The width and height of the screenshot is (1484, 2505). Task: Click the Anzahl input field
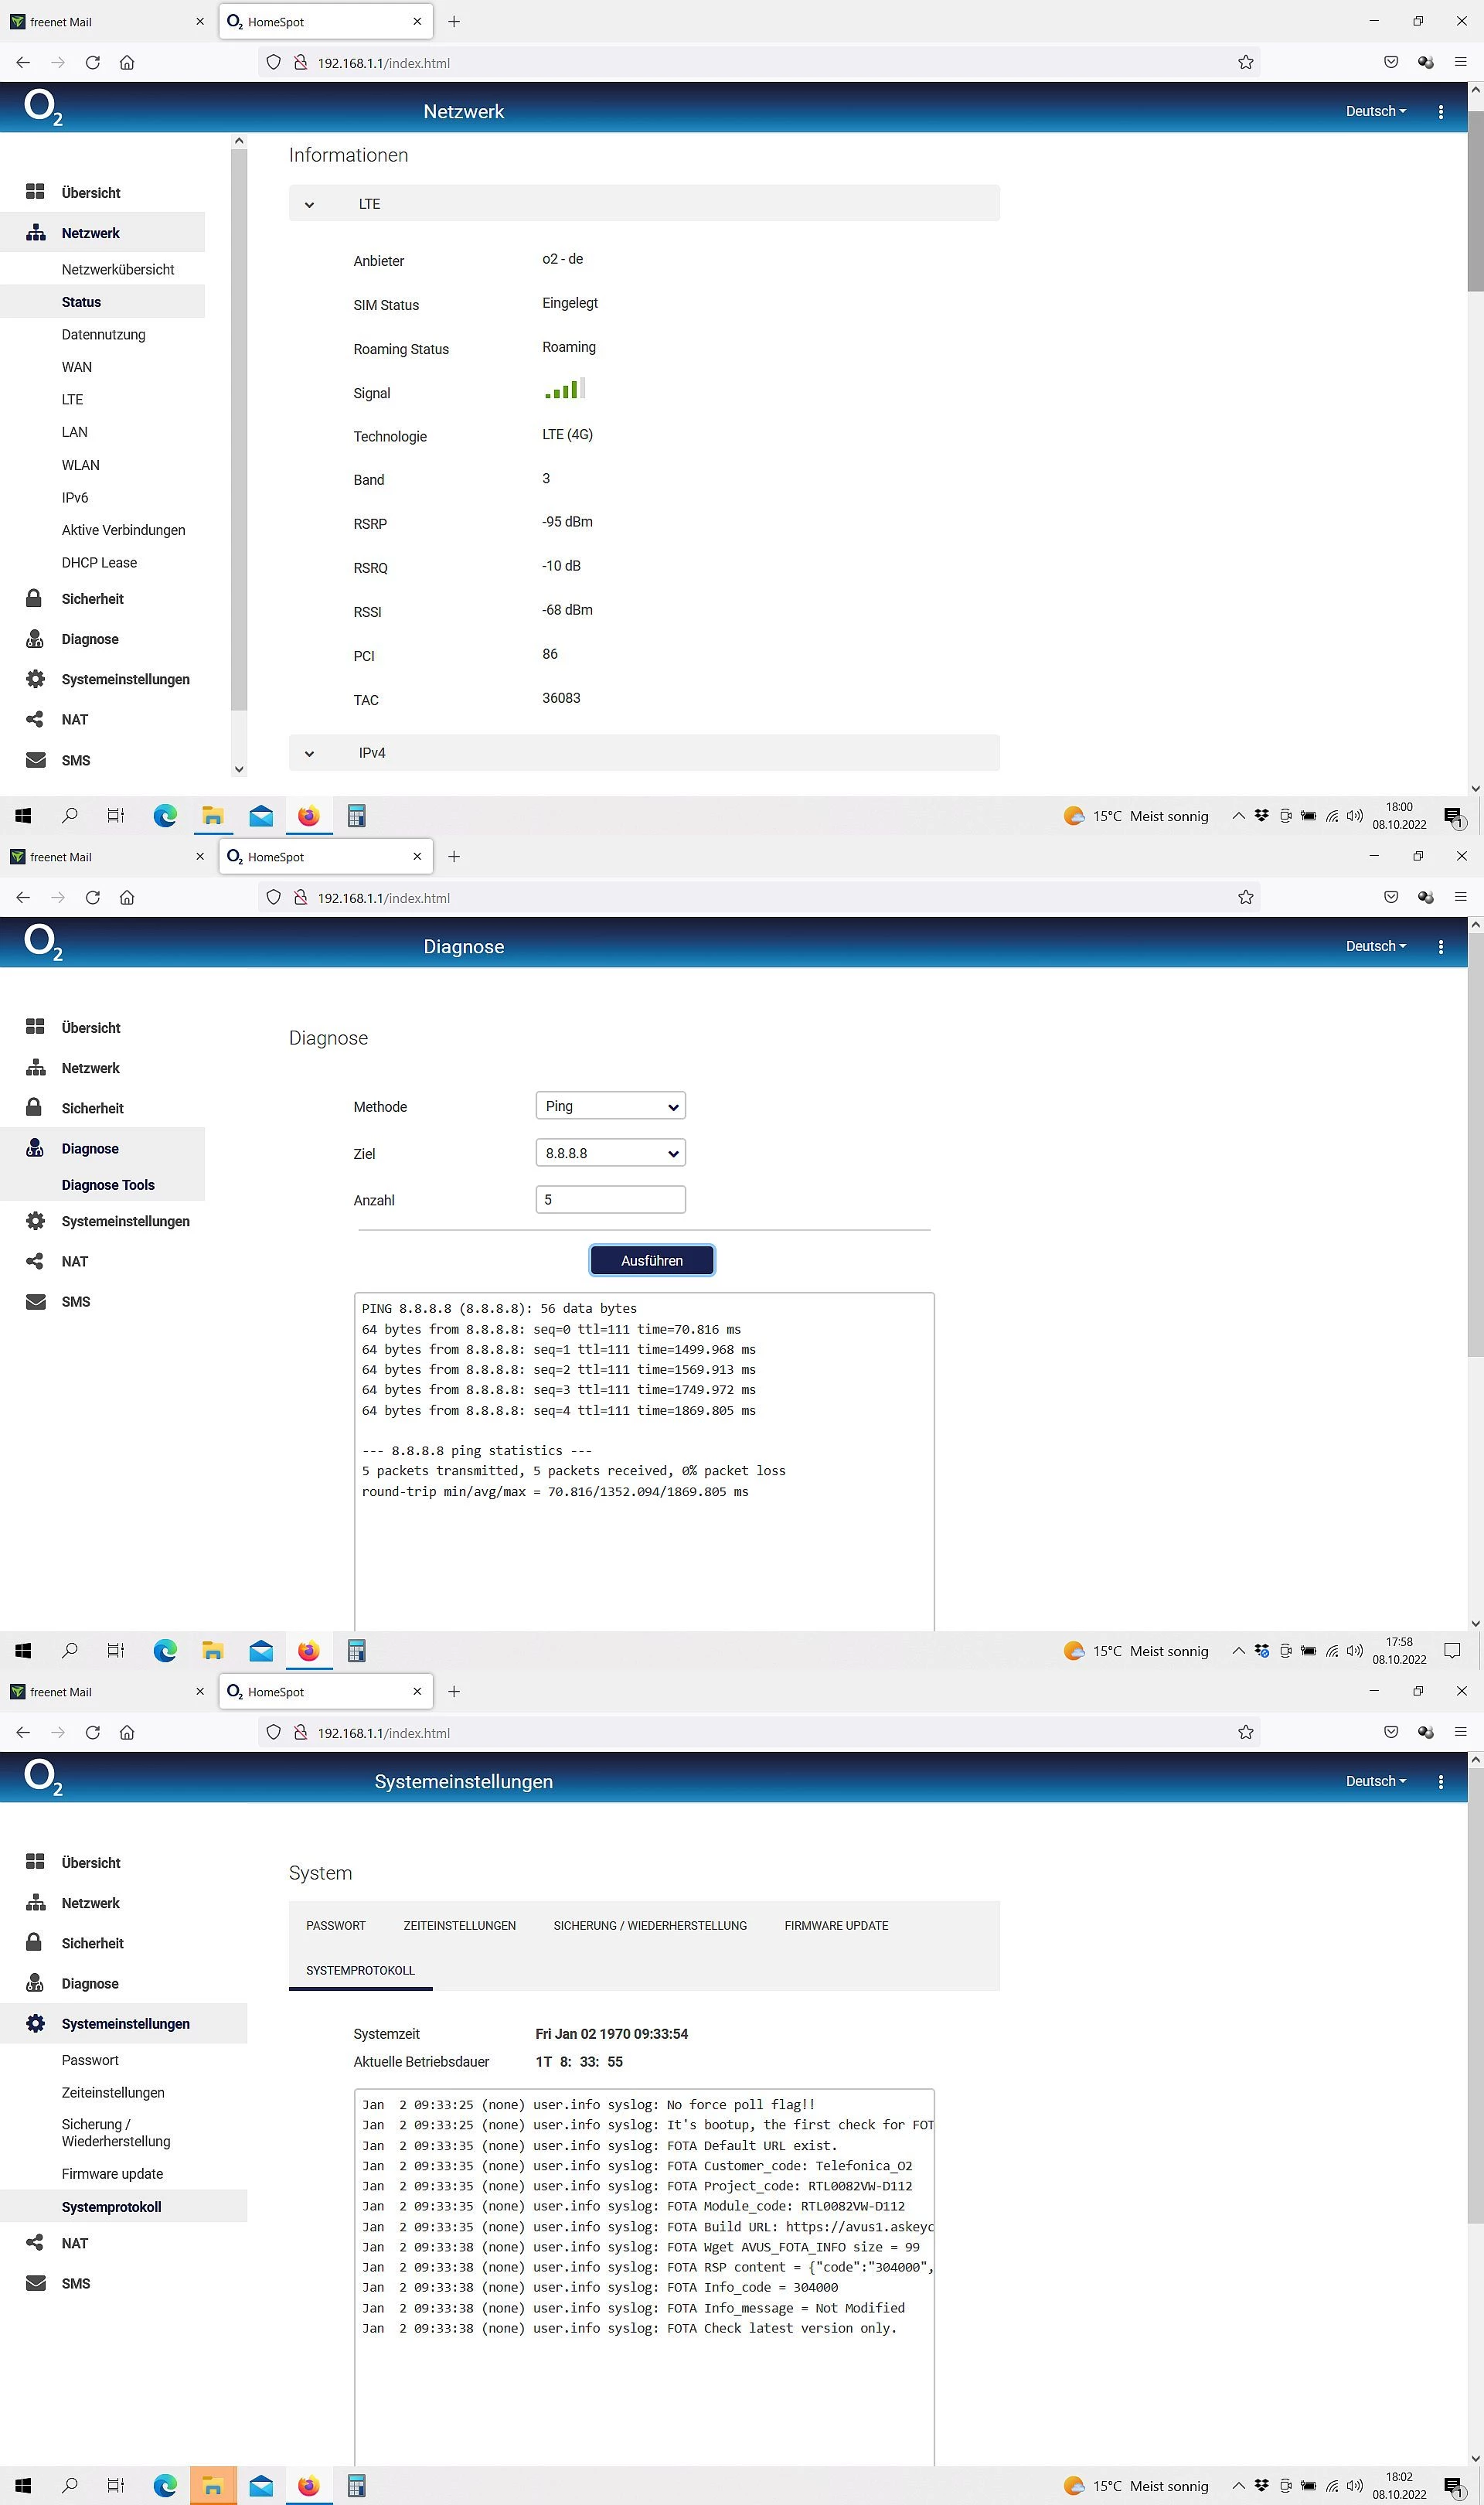(x=610, y=1199)
